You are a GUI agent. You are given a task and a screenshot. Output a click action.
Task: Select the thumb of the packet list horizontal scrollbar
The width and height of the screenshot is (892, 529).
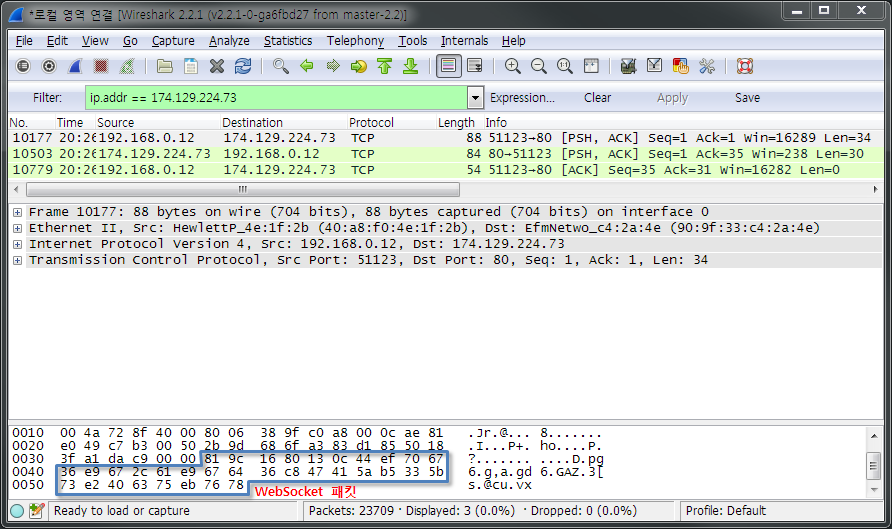pyautogui.click(x=243, y=189)
